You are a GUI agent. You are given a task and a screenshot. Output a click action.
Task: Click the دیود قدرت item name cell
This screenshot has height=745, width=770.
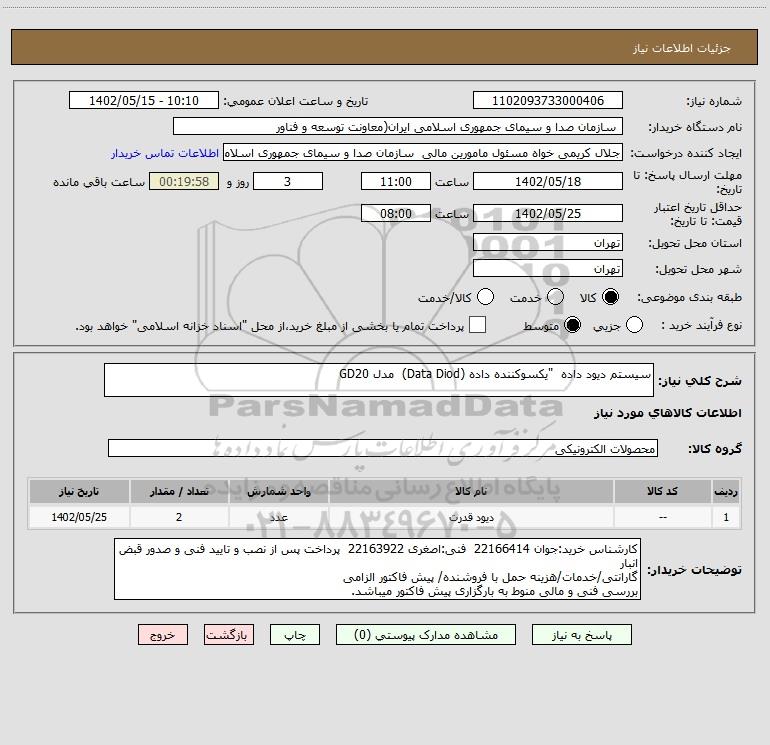tap(471, 517)
